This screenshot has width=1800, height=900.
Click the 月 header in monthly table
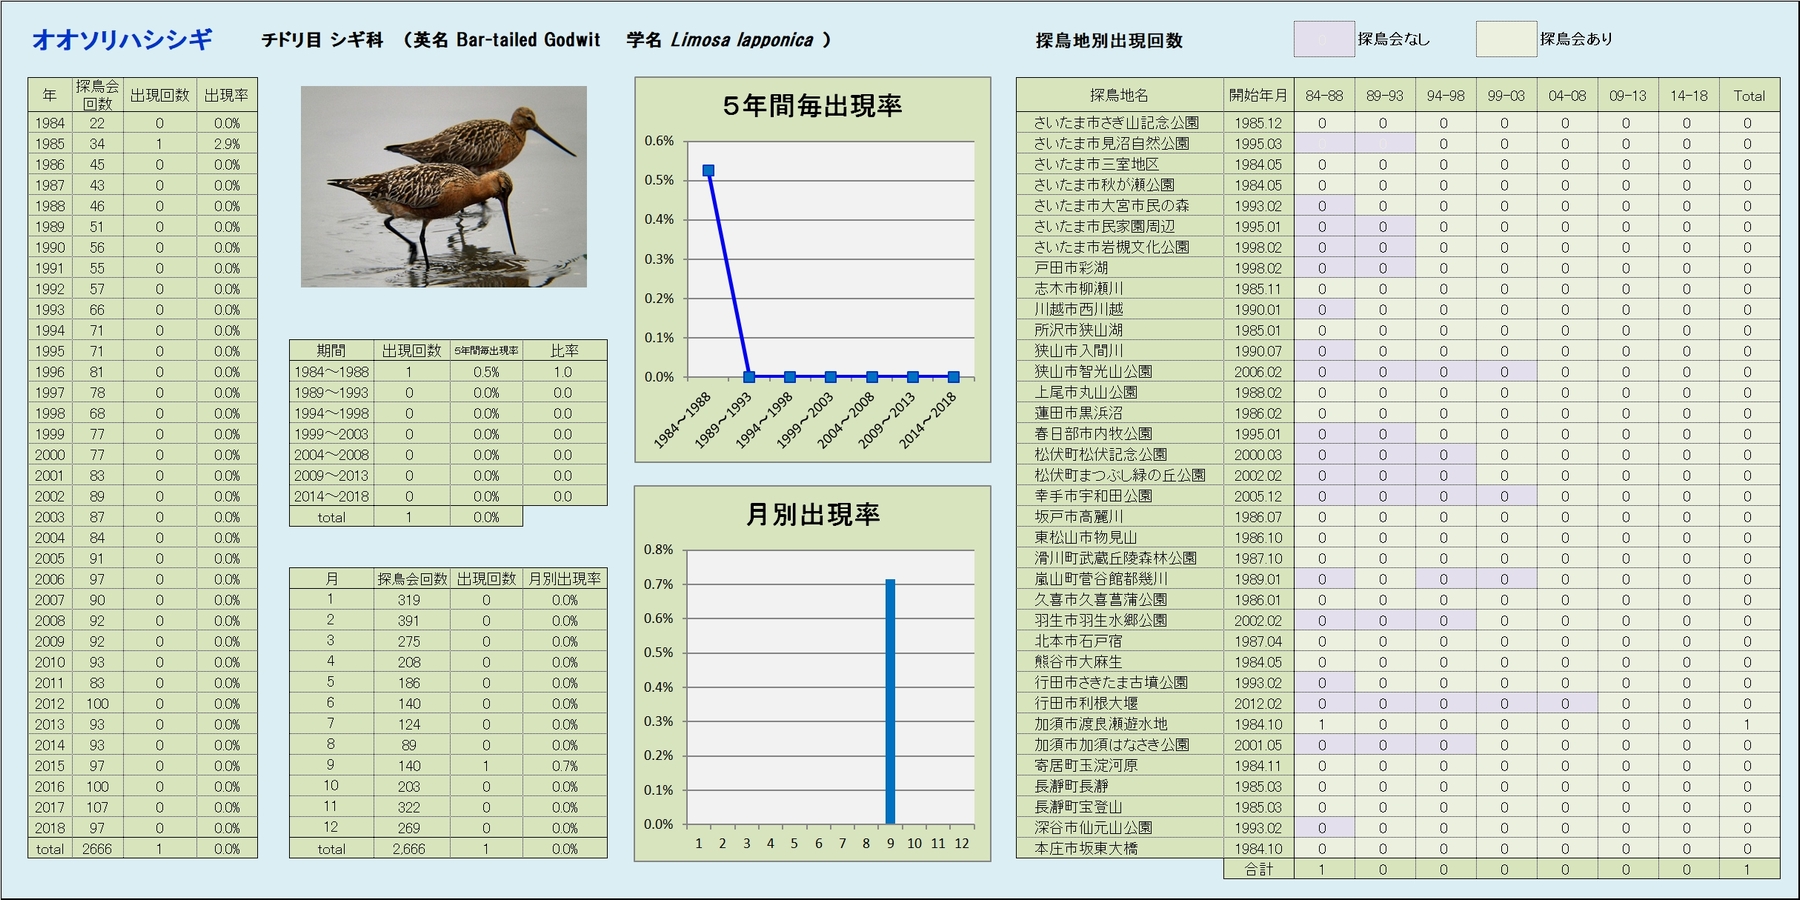[x=331, y=579]
